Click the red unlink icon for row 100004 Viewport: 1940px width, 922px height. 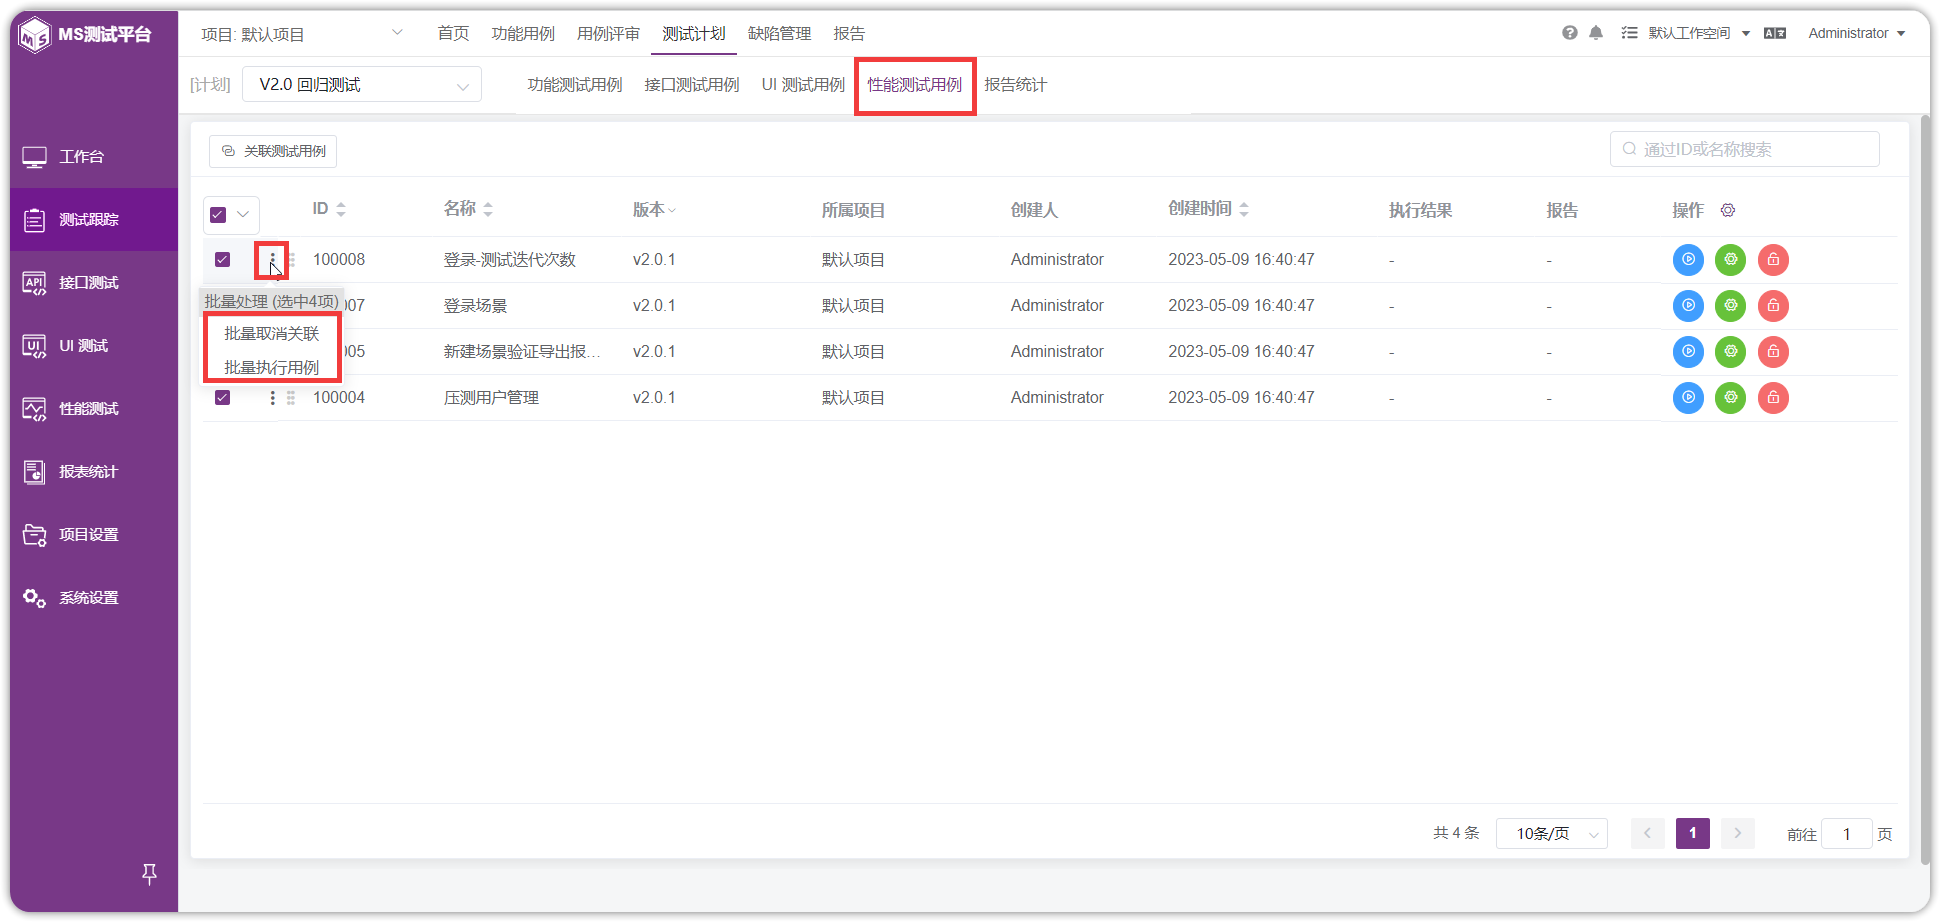(1773, 398)
